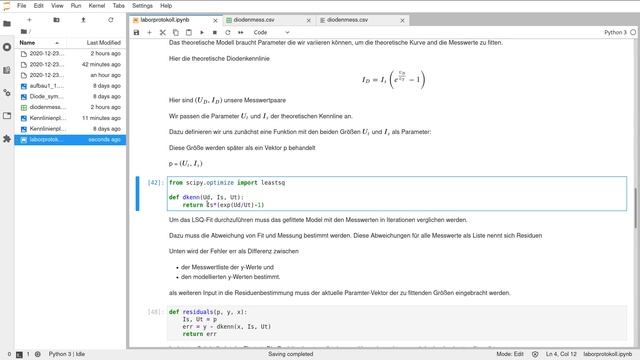This screenshot has height=360, width=640.
Task: Restart the kernel
Action: [x=228, y=32]
